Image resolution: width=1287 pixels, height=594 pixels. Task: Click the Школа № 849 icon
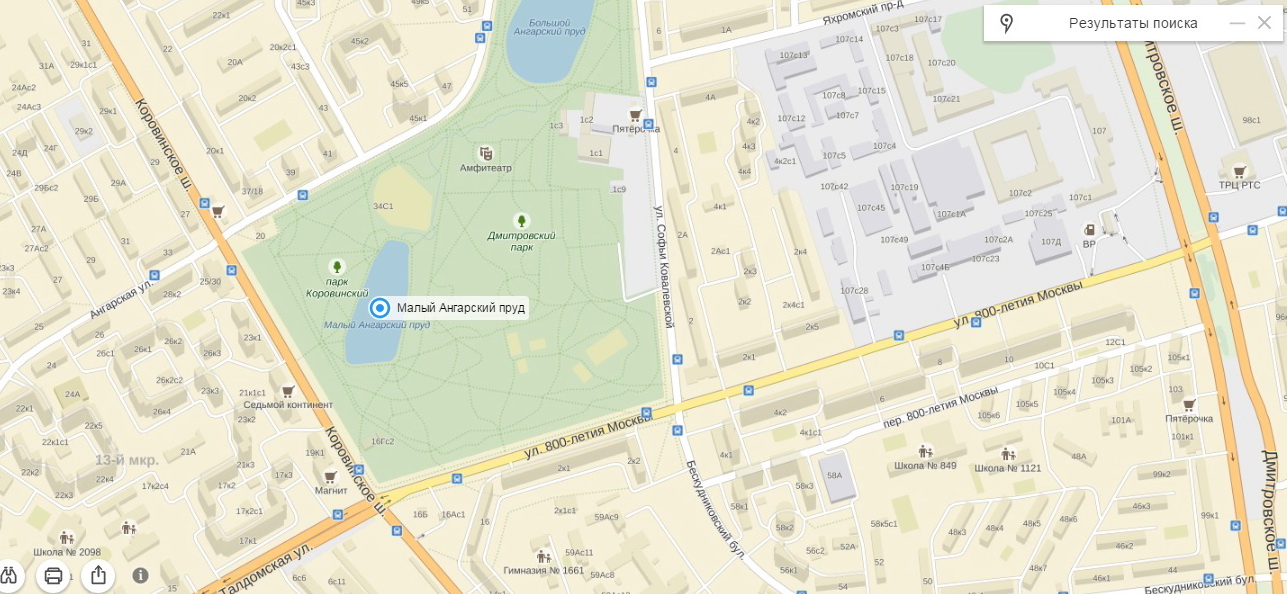pyautogui.click(x=926, y=452)
